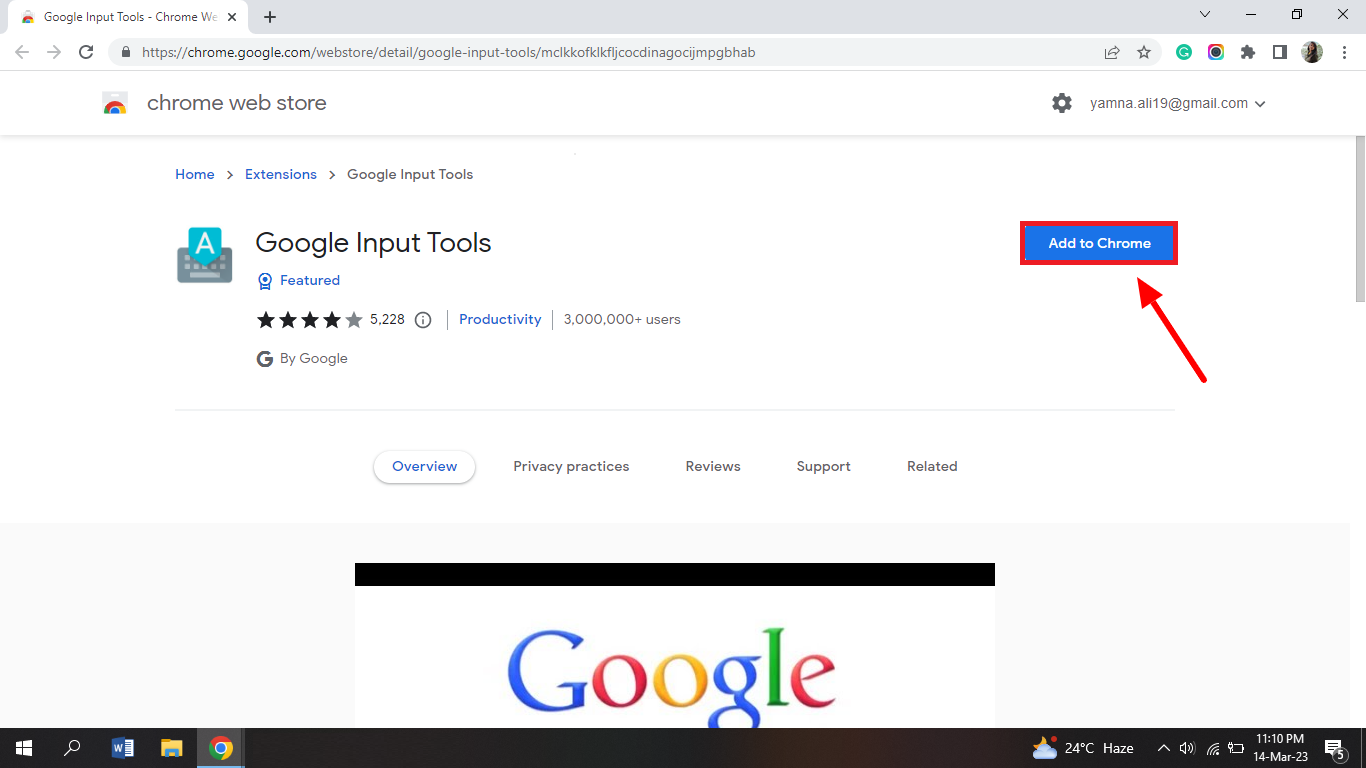The image size is (1366, 768).
Task: Open the Chrome extensions puzzle icon
Action: click(x=1248, y=52)
